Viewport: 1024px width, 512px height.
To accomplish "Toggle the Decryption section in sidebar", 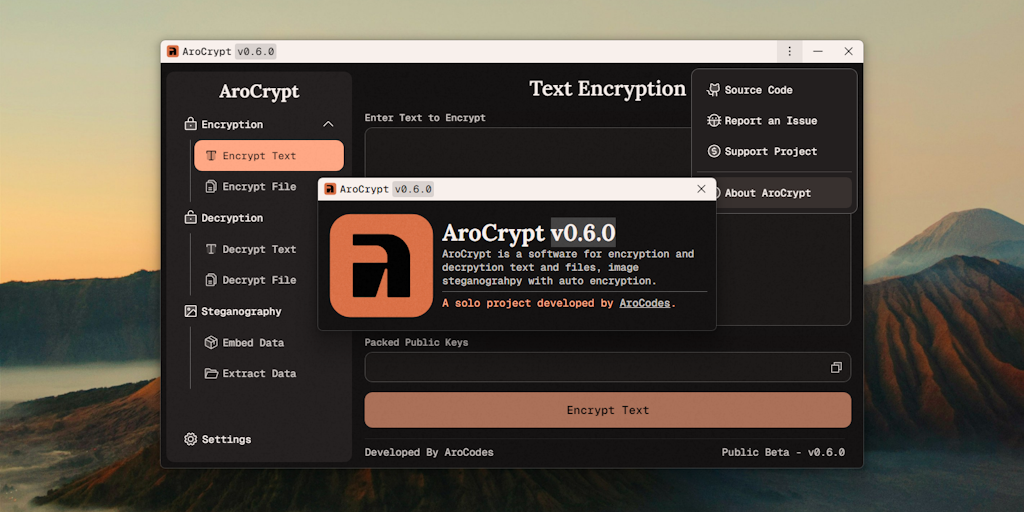I will point(232,218).
